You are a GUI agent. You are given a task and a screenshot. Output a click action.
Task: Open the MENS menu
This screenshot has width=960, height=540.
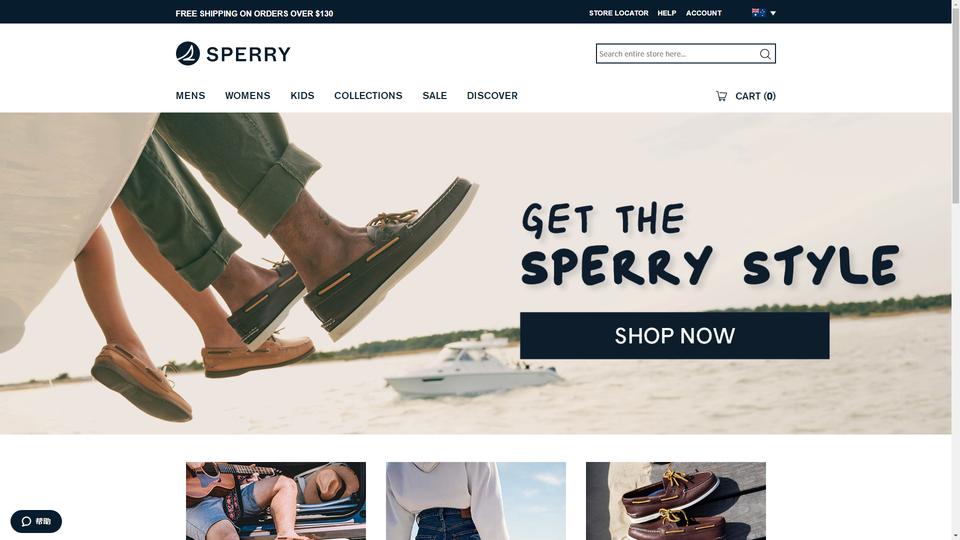190,96
